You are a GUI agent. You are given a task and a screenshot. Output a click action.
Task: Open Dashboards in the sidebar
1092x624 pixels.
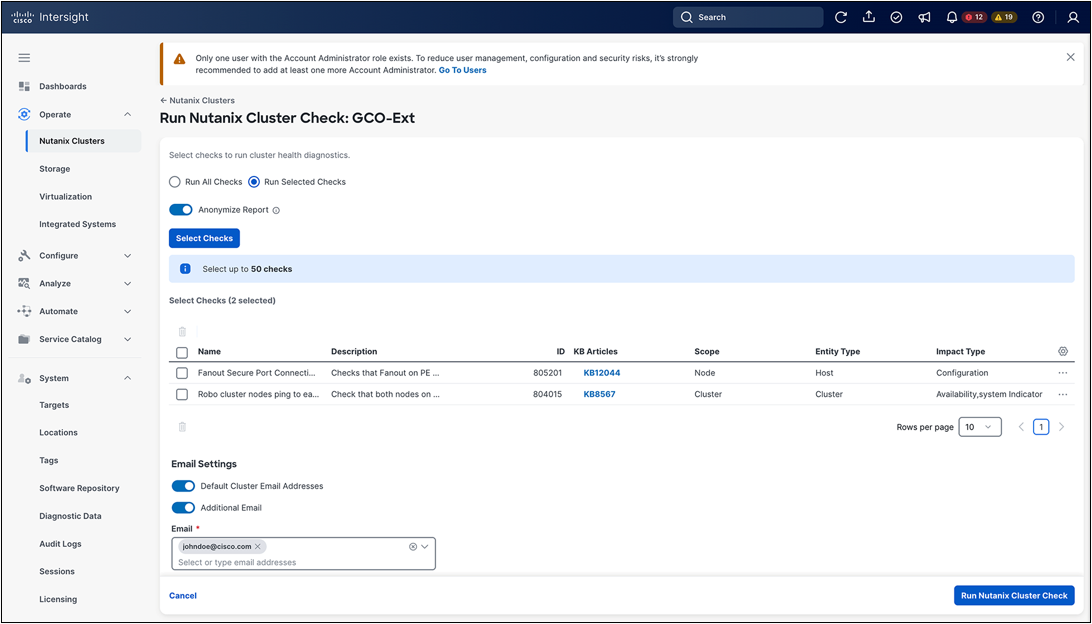[x=63, y=86]
